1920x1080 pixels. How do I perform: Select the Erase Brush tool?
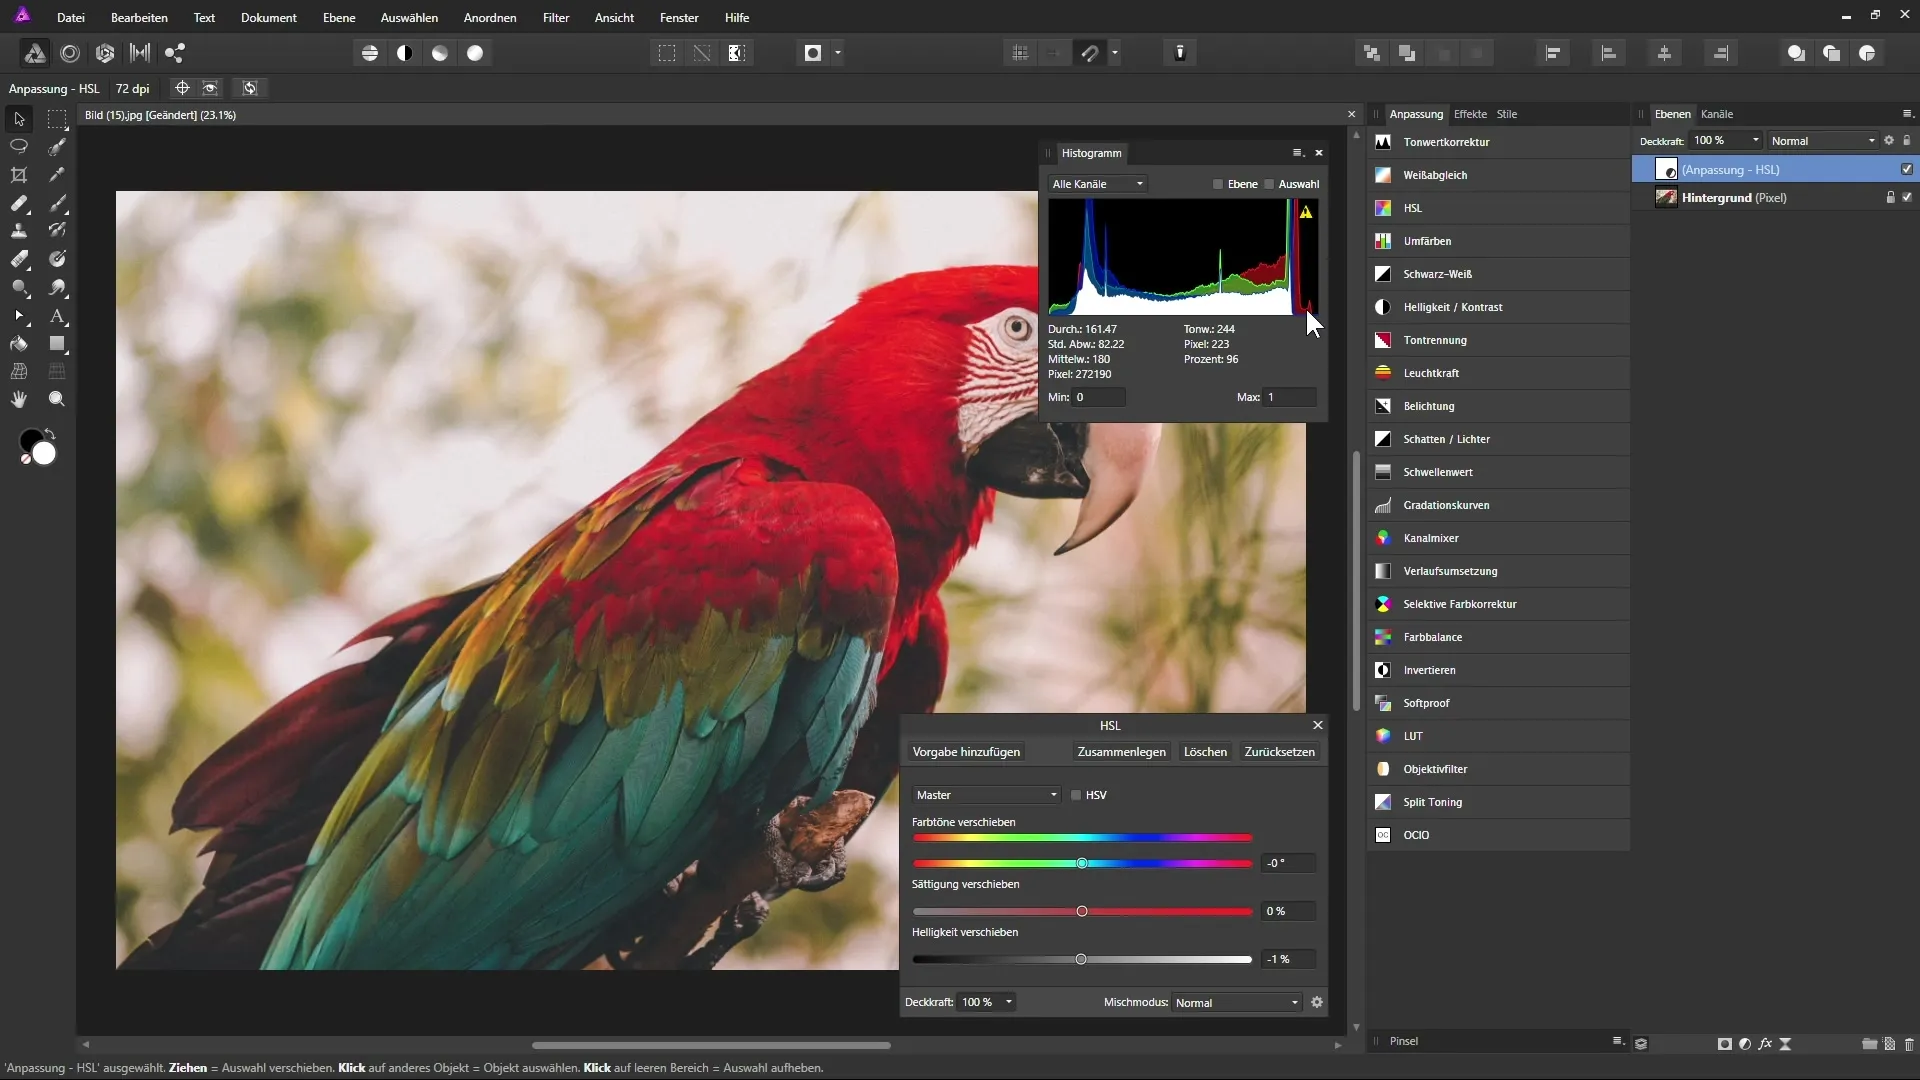pyautogui.click(x=19, y=259)
